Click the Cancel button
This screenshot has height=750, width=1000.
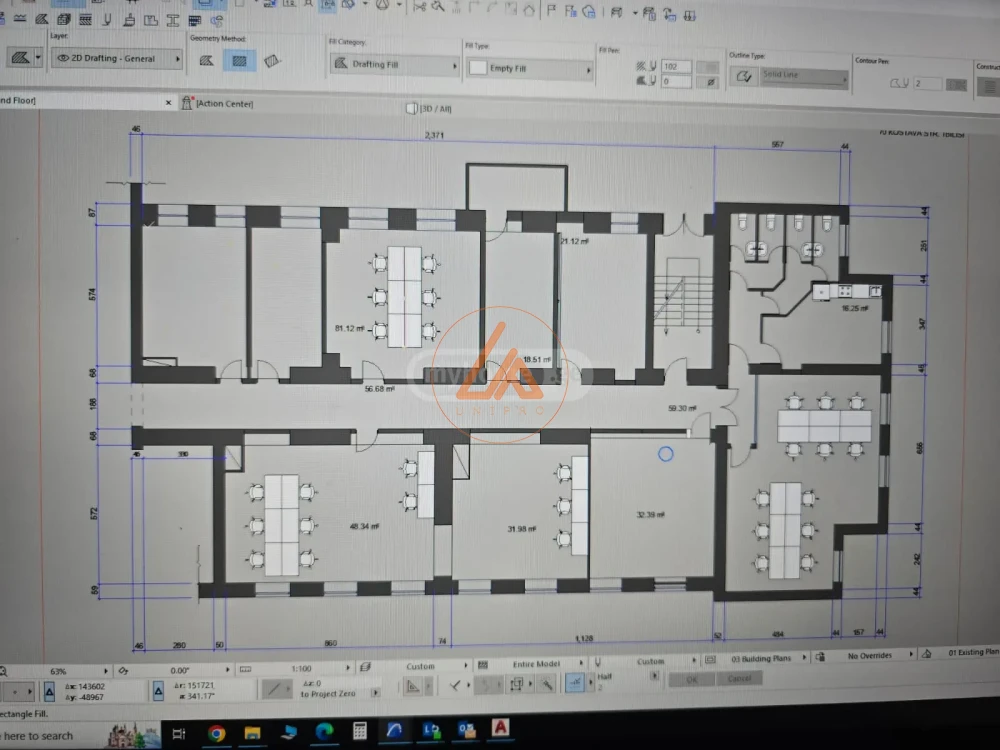pyautogui.click(x=740, y=679)
